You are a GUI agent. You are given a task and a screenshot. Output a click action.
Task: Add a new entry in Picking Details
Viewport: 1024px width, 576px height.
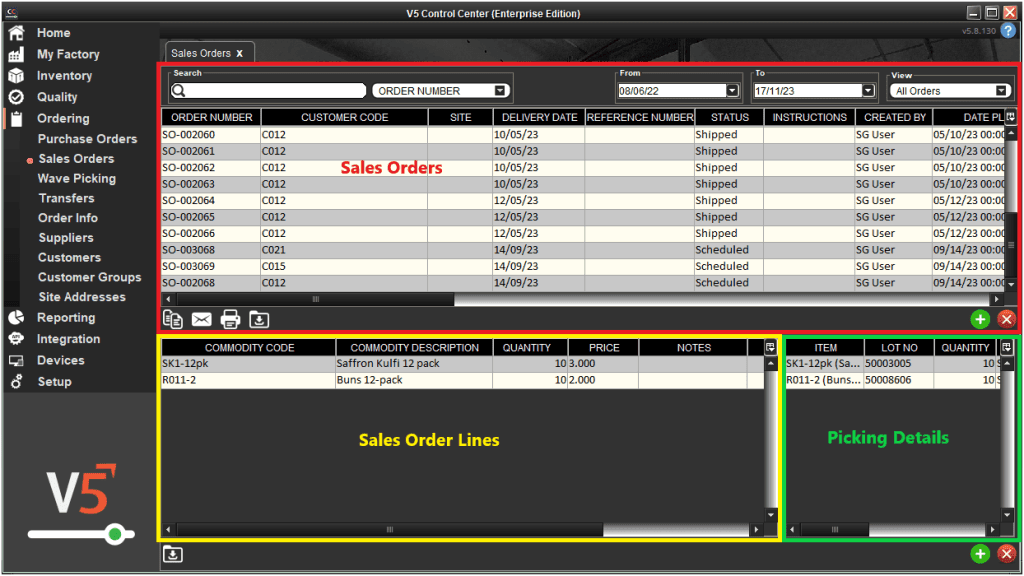click(979, 553)
